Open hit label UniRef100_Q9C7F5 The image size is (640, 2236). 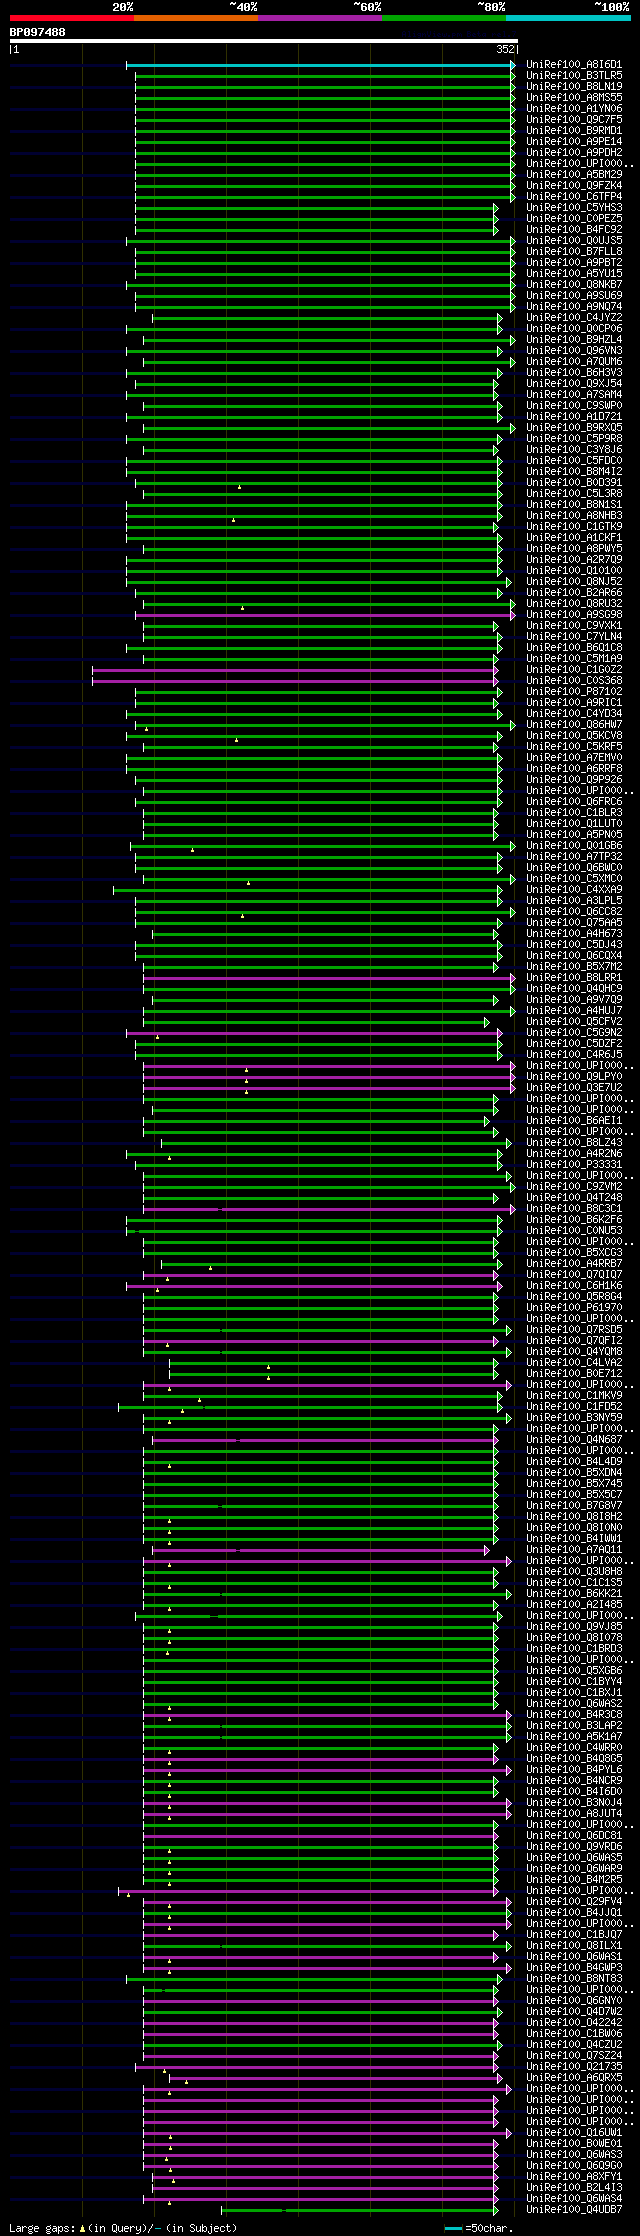[574, 120]
